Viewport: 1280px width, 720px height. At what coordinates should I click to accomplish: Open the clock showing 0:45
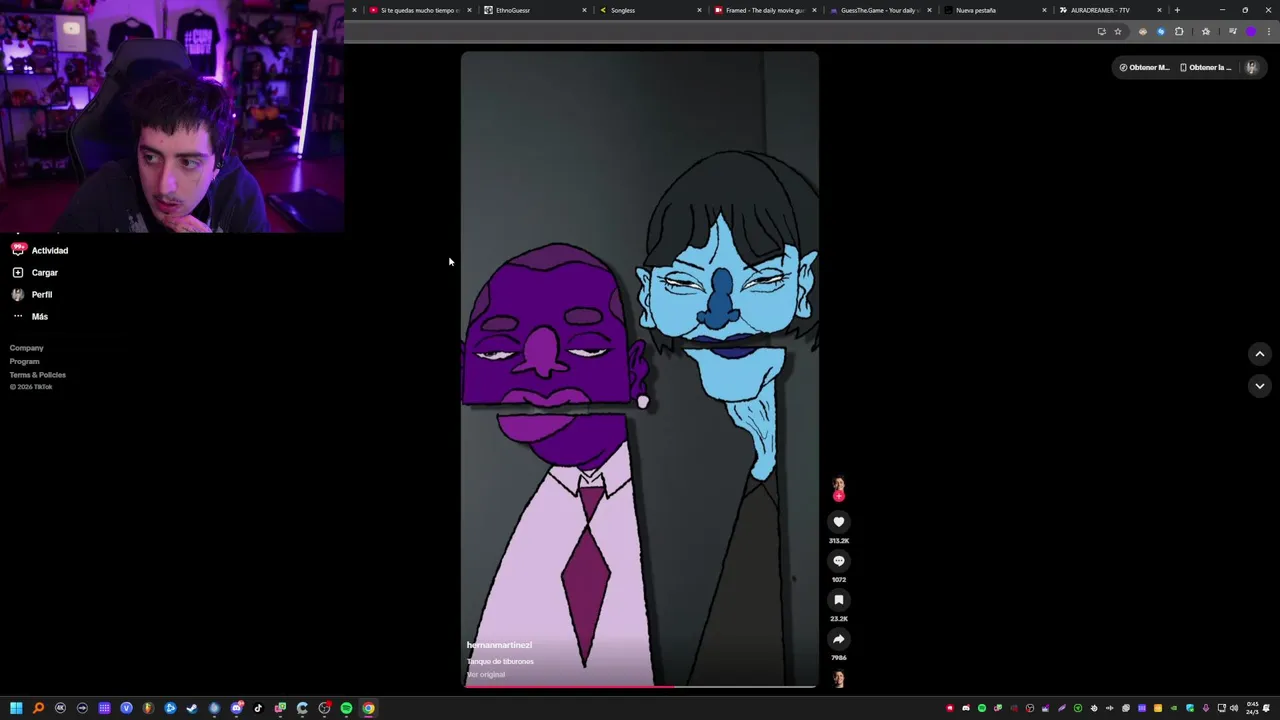point(1253,708)
